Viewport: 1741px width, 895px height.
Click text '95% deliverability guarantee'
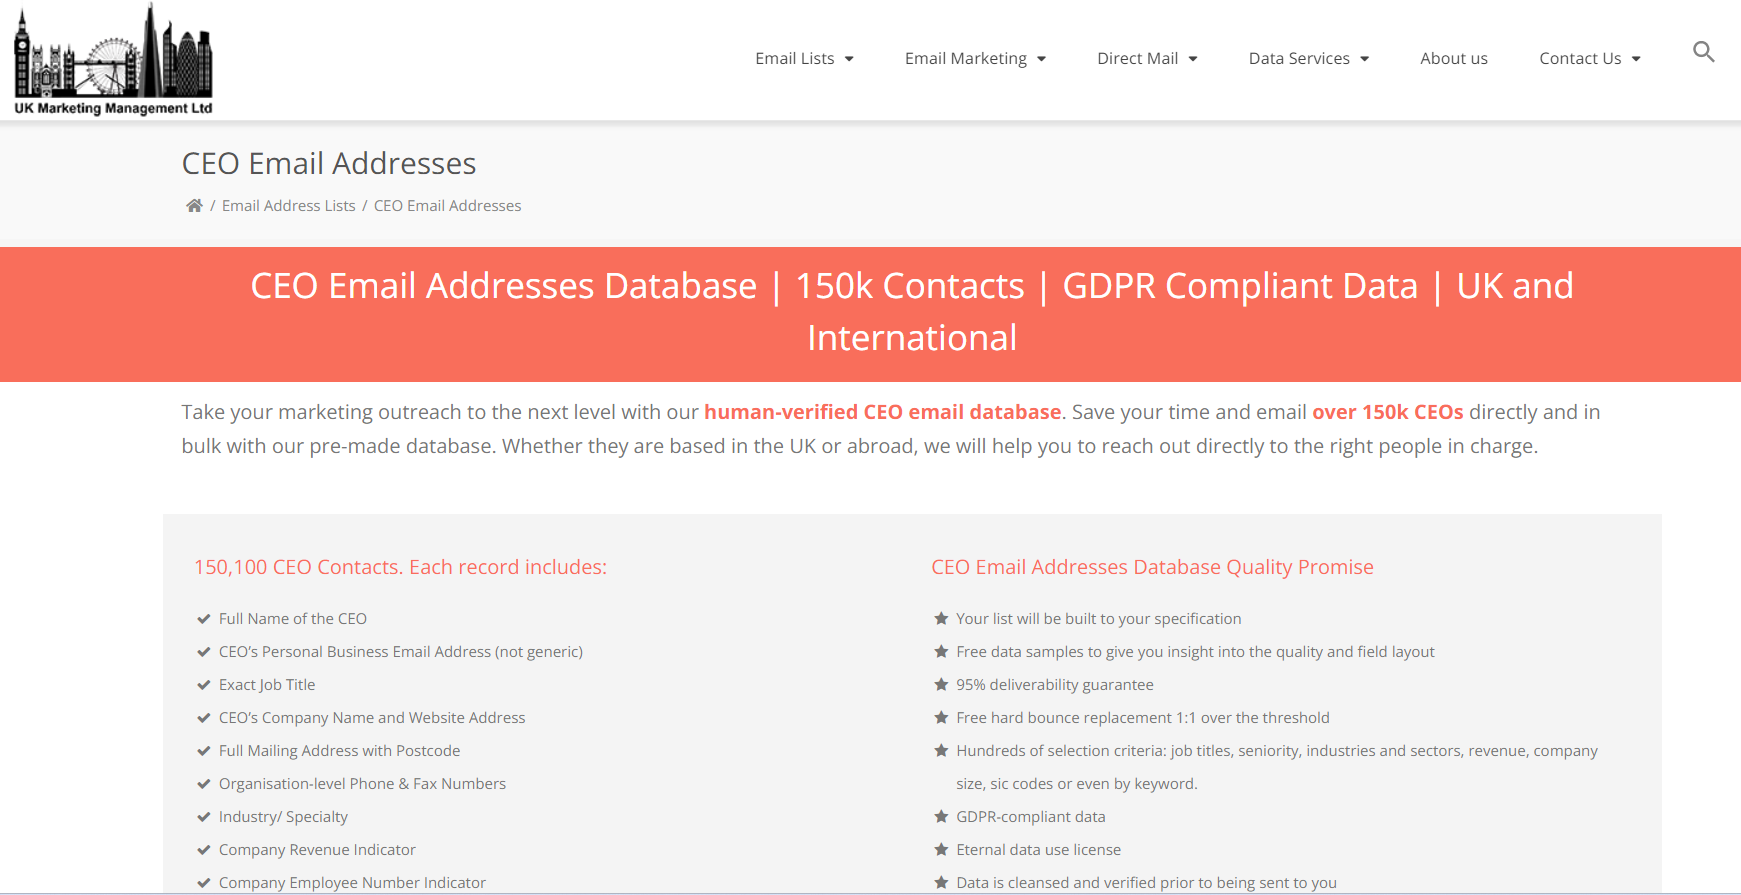[x=1055, y=685]
